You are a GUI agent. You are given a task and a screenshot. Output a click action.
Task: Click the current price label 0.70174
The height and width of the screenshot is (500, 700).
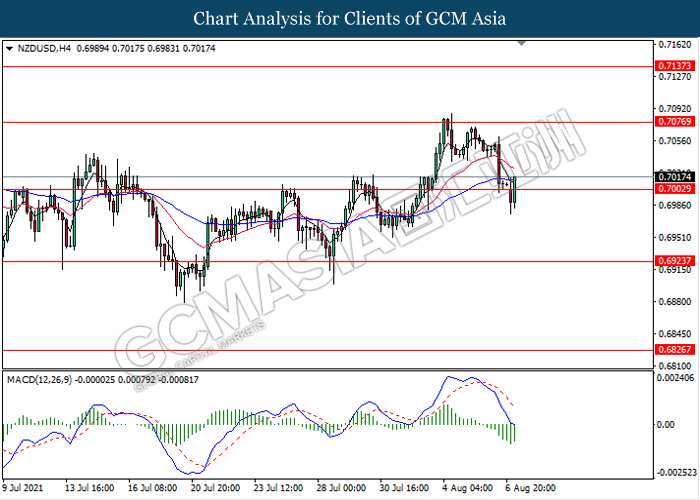tap(675, 177)
